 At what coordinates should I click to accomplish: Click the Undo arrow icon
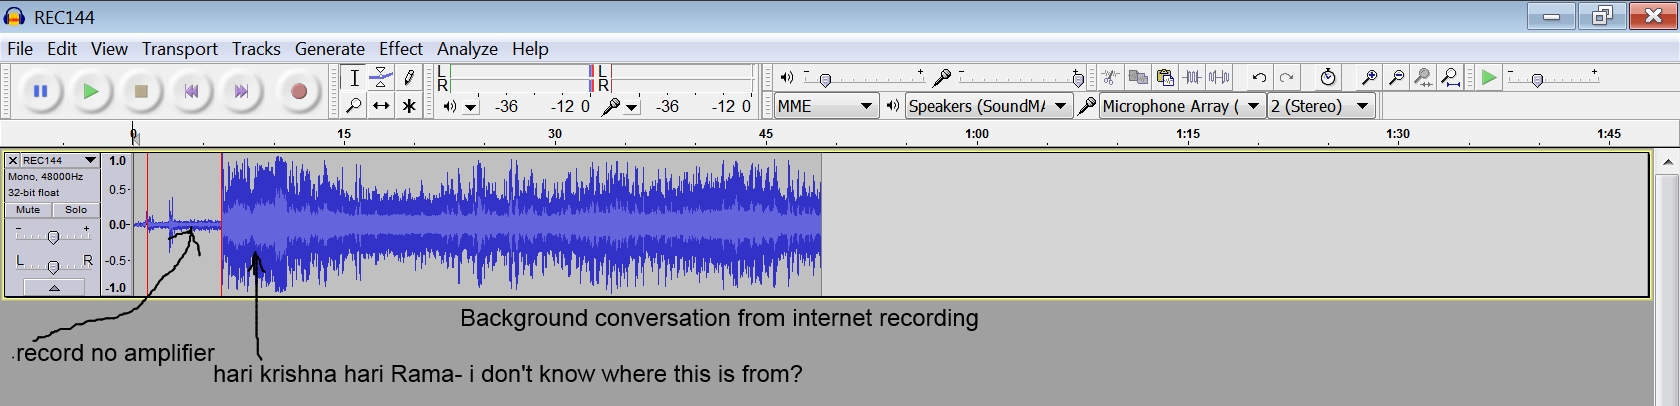(1259, 78)
